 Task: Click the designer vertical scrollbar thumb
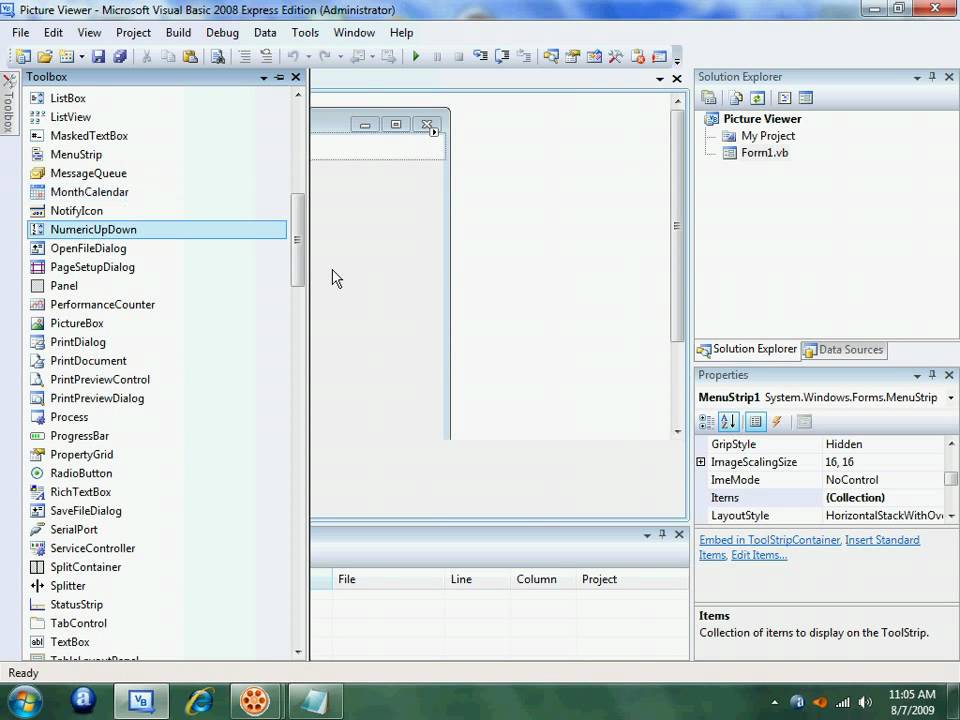click(677, 226)
